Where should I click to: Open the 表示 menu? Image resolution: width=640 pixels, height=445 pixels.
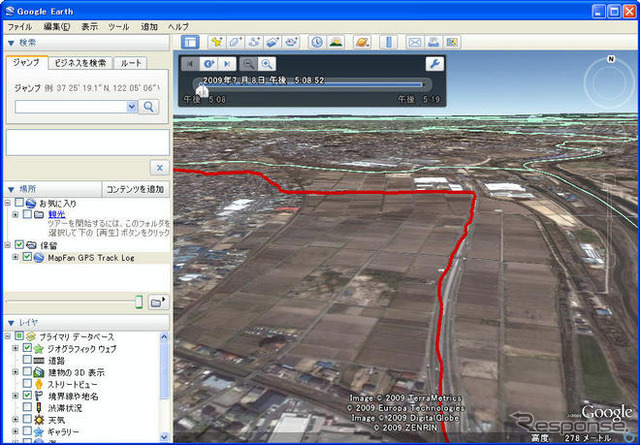[89, 27]
